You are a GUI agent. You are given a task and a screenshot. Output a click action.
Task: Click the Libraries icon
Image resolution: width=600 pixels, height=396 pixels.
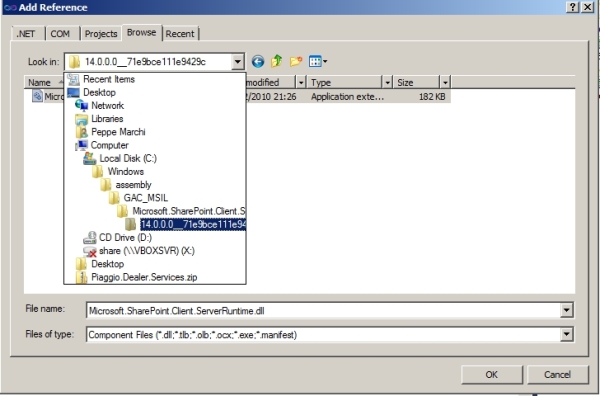[82, 119]
